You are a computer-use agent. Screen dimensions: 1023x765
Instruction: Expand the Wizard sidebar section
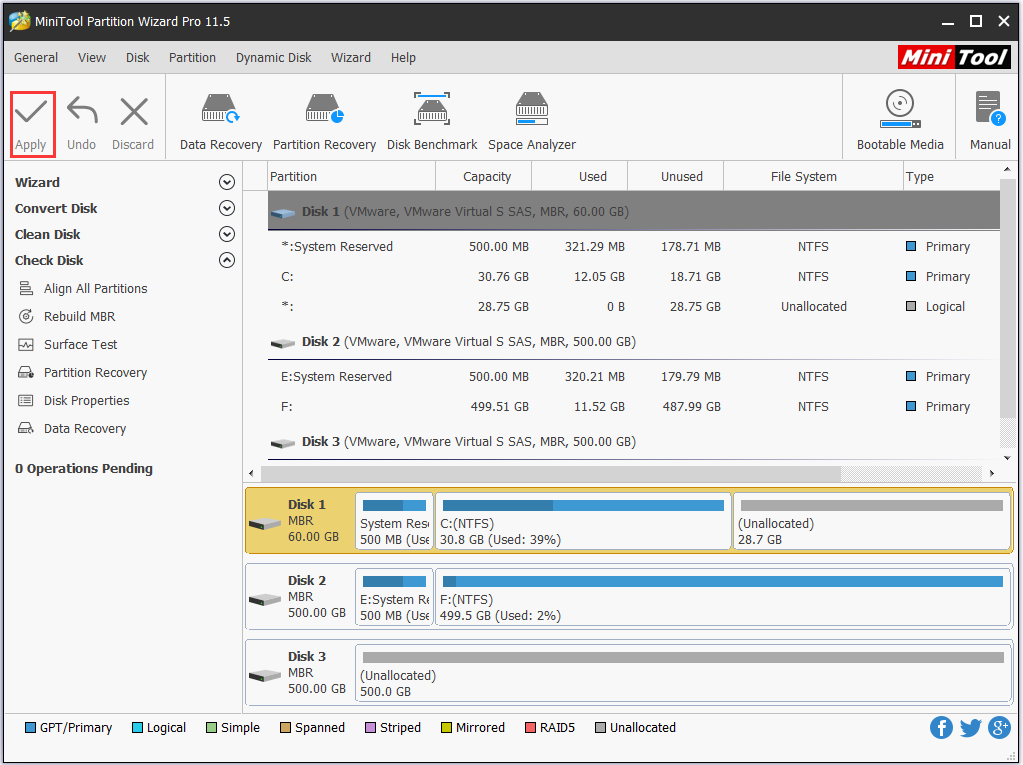[x=227, y=183]
